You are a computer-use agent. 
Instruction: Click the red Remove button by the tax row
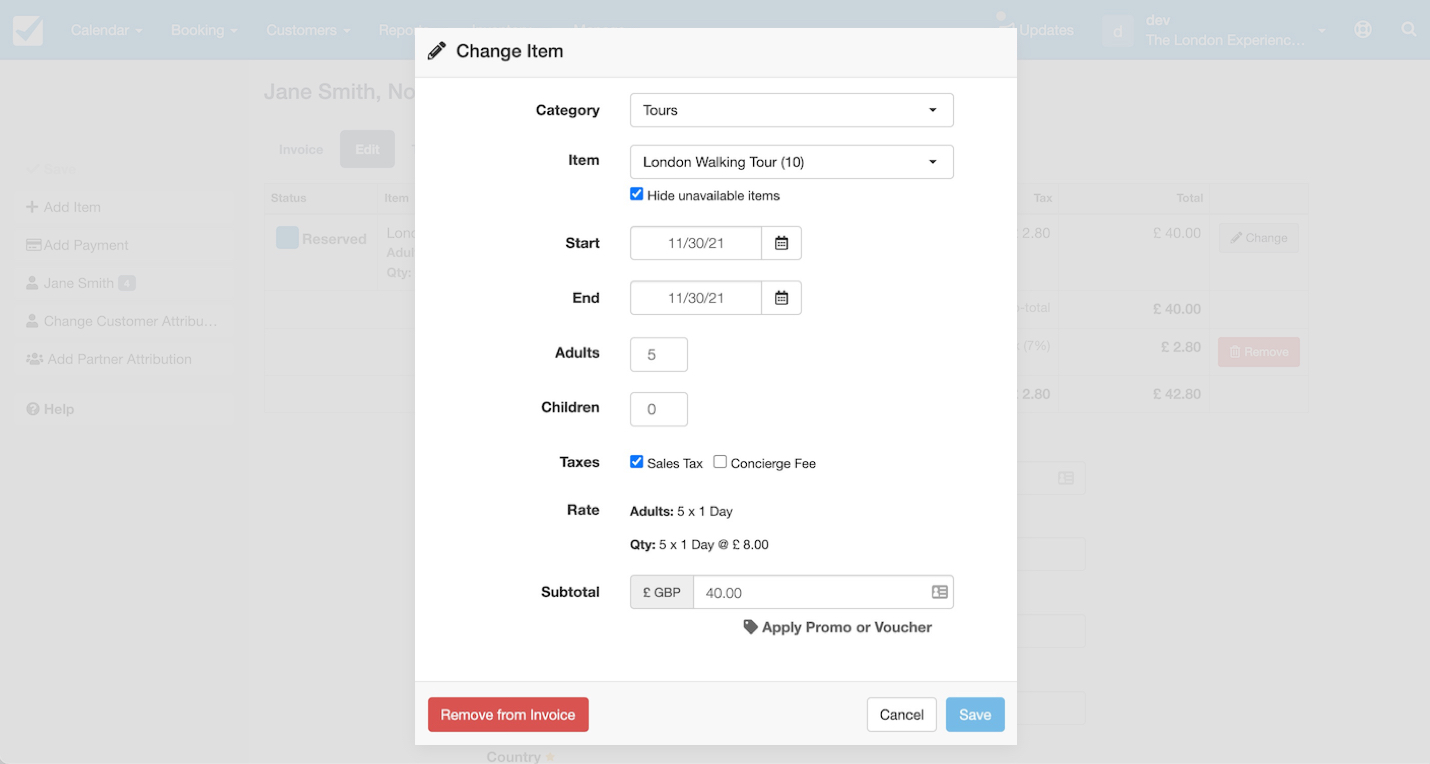[1259, 352]
